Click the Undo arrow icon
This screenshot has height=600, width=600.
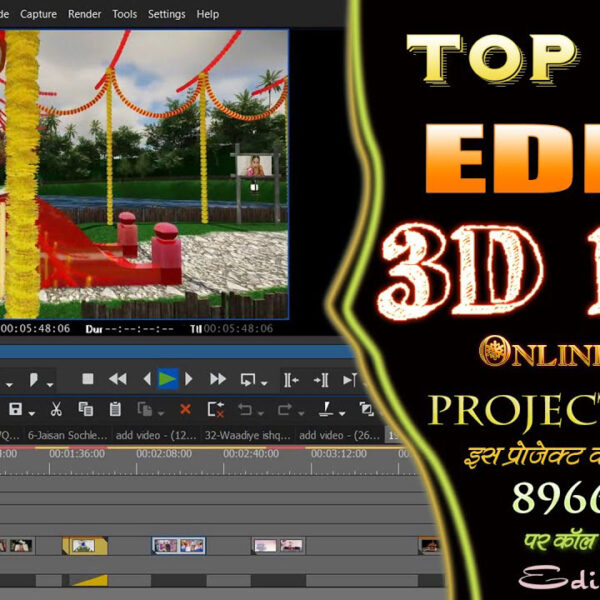245,409
